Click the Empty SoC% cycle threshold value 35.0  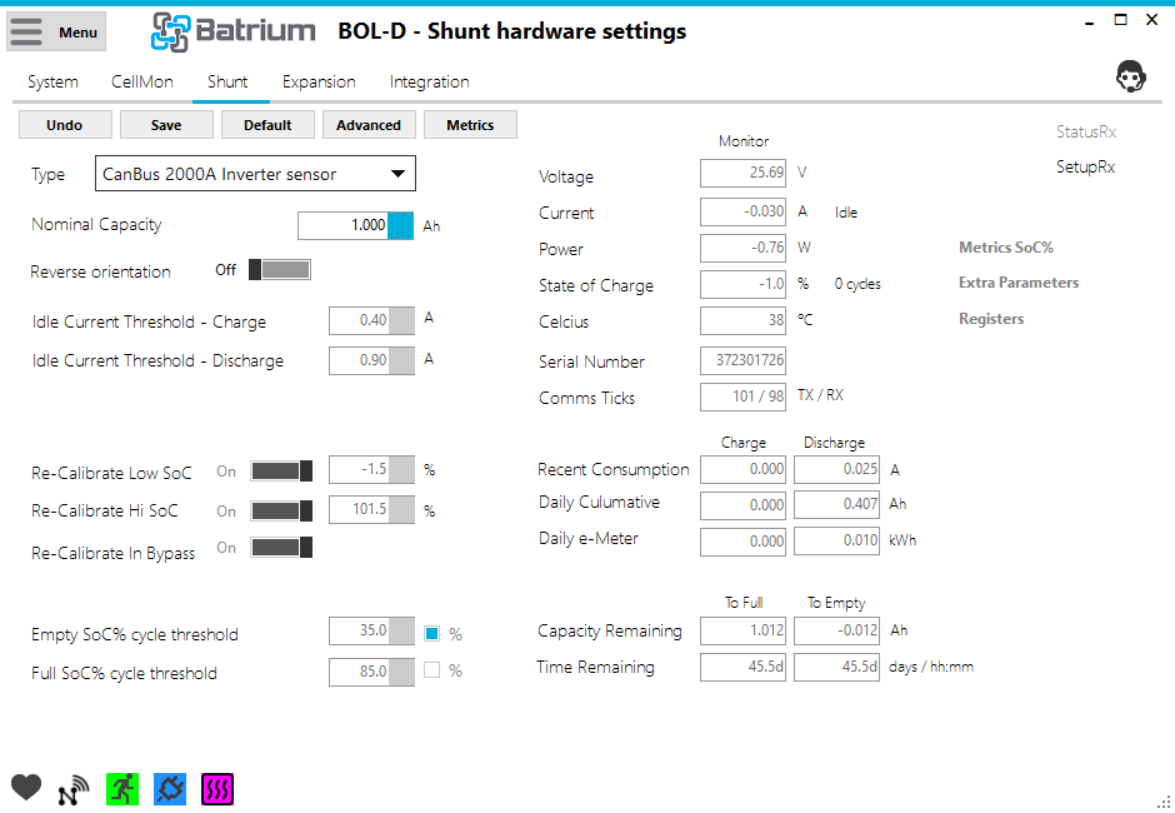(359, 631)
